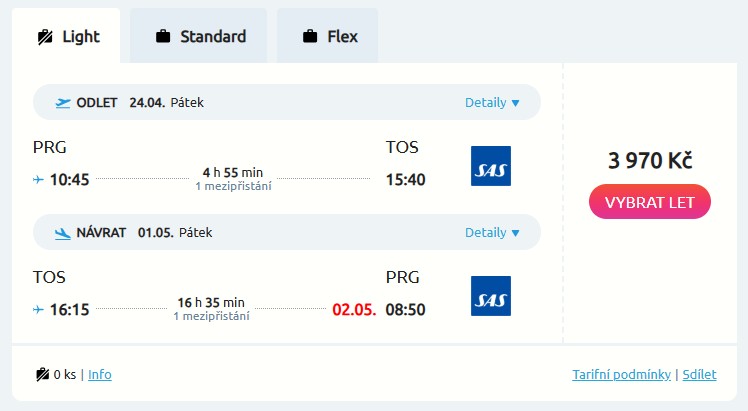Switch to the Standard fare tab

click(199, 37)
